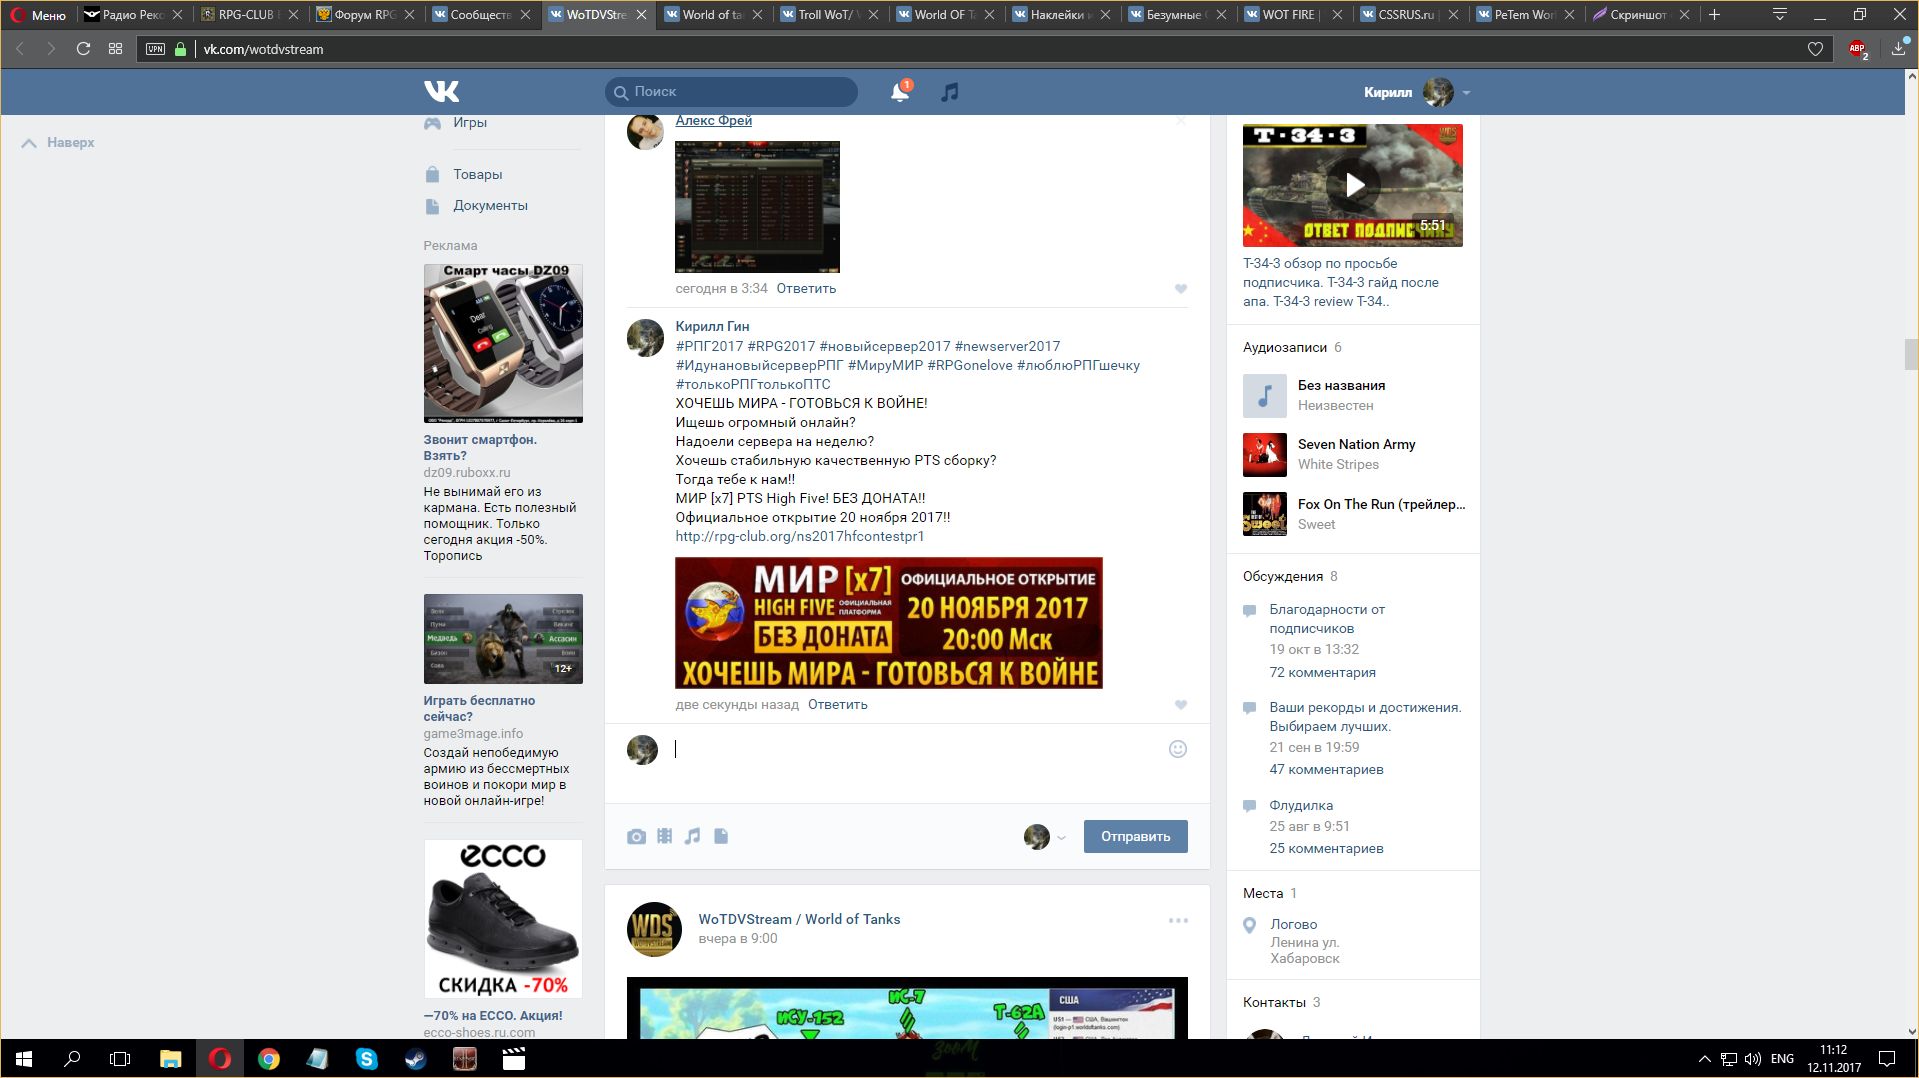Play the T-34-3 review video

click(x=1353, y=185)
